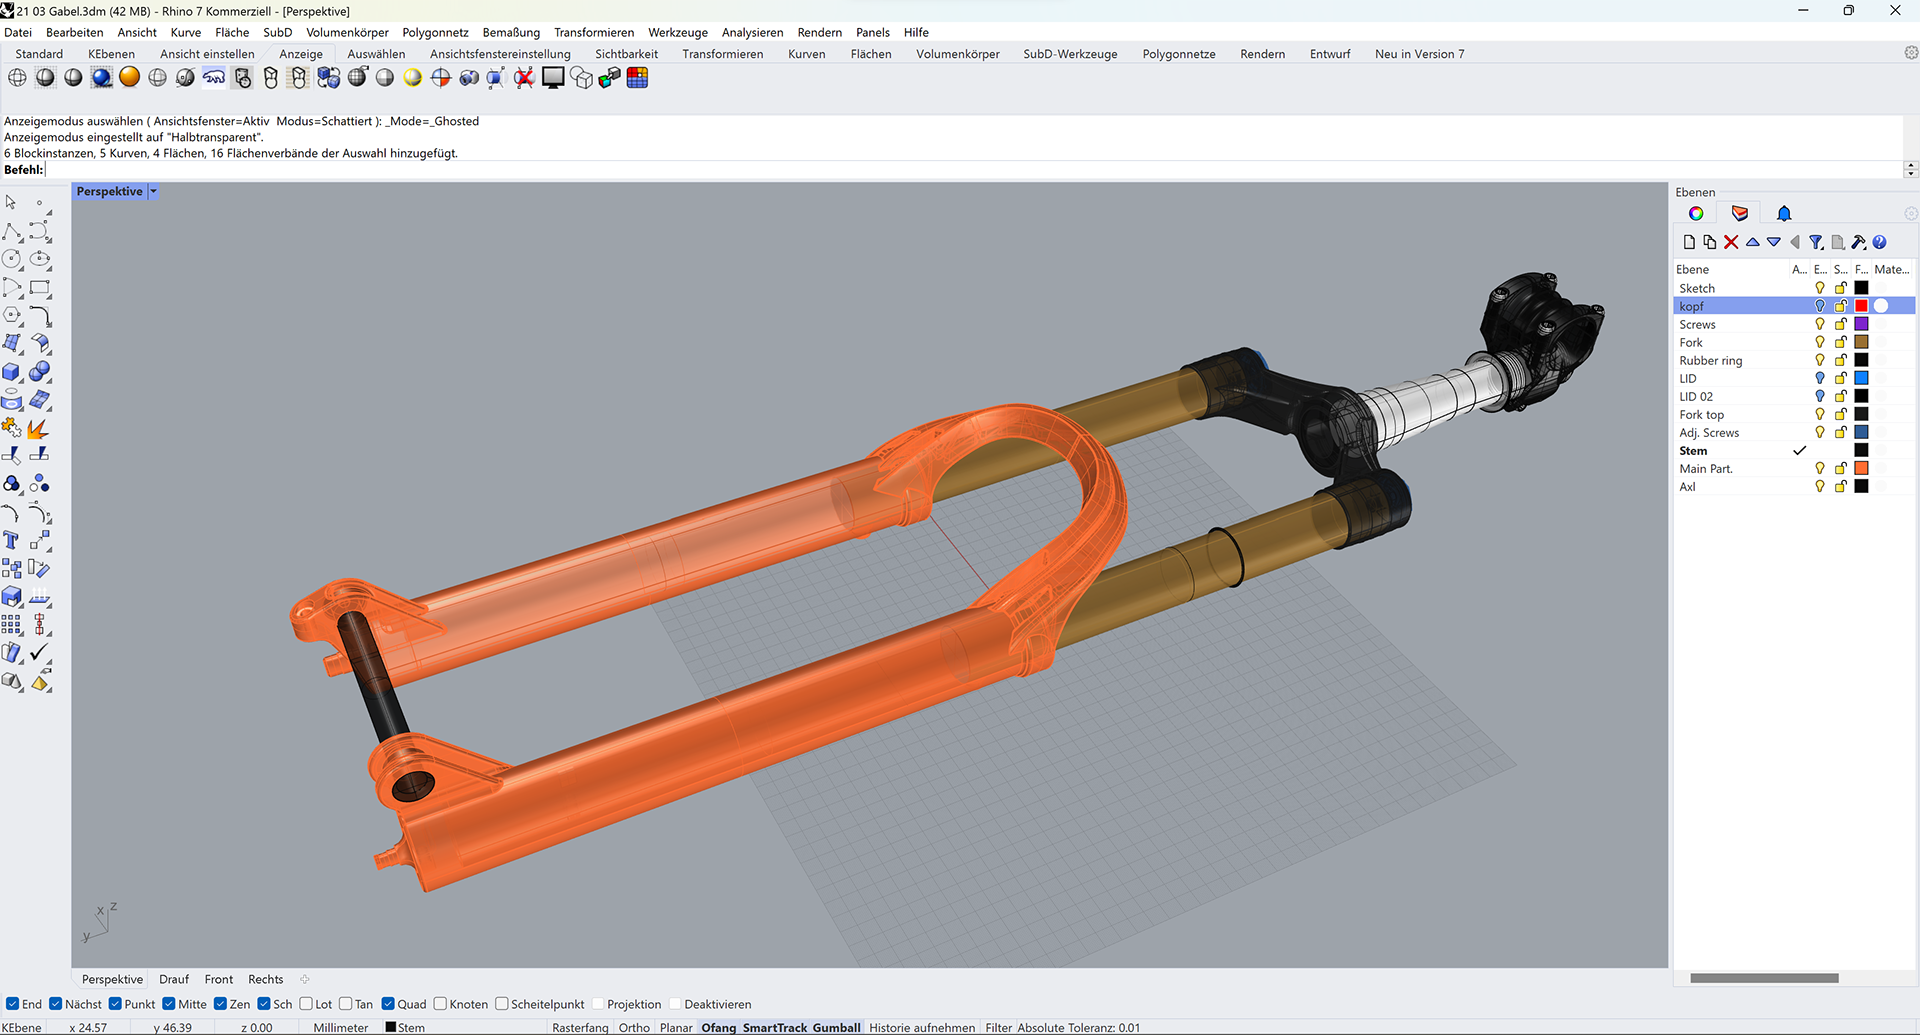Choose the Rectangle tool in sidebar
This screenshot has width=1920, height=1035.
[x=40, y=288]
